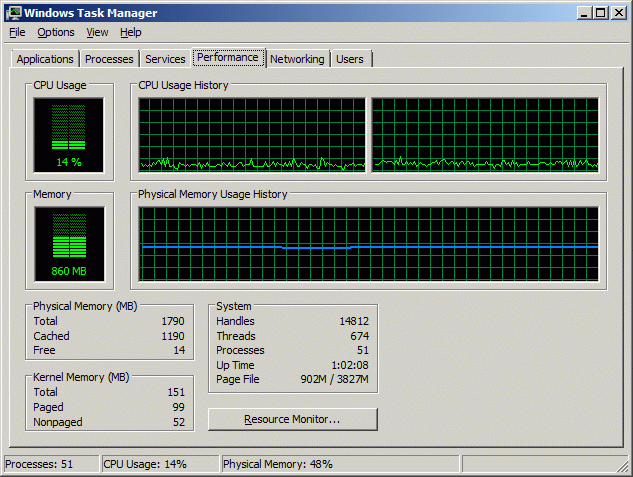Image resolution: width=633 pixels, height=477 pixels.
Task: Open the View menu
Action: (x=97, y=32)
